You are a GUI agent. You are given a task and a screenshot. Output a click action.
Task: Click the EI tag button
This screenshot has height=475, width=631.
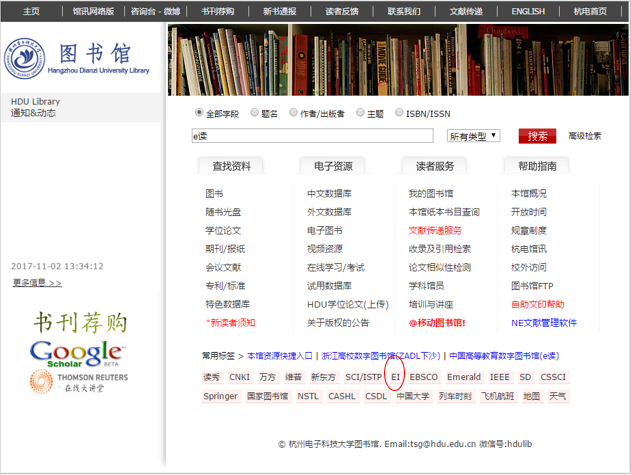395,377
